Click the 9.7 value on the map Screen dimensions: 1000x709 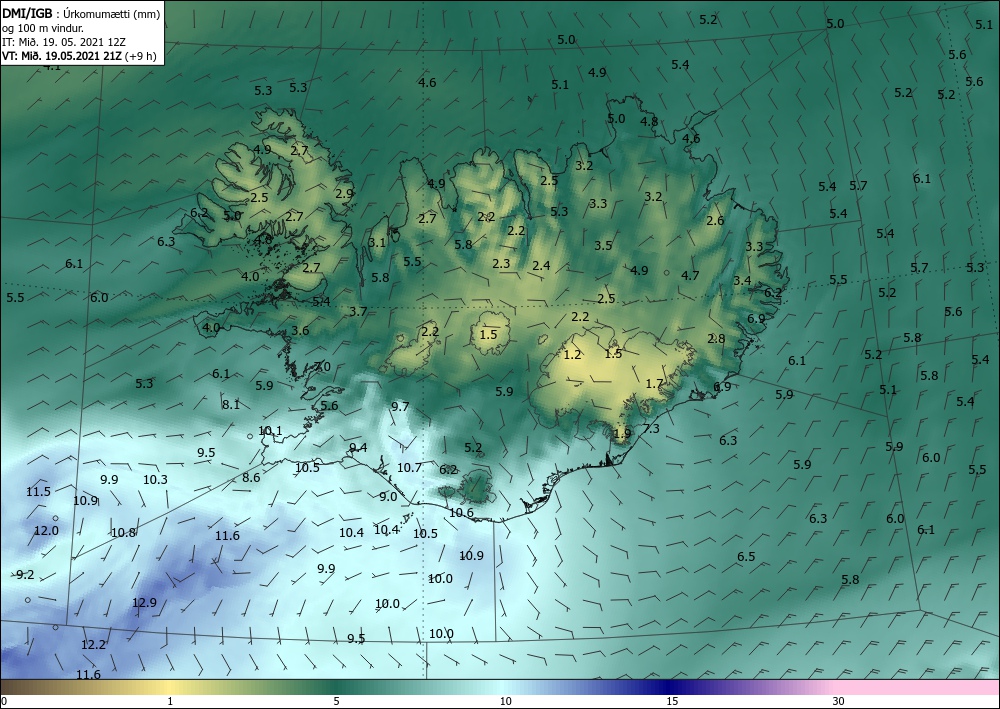[x=400, y=406]
